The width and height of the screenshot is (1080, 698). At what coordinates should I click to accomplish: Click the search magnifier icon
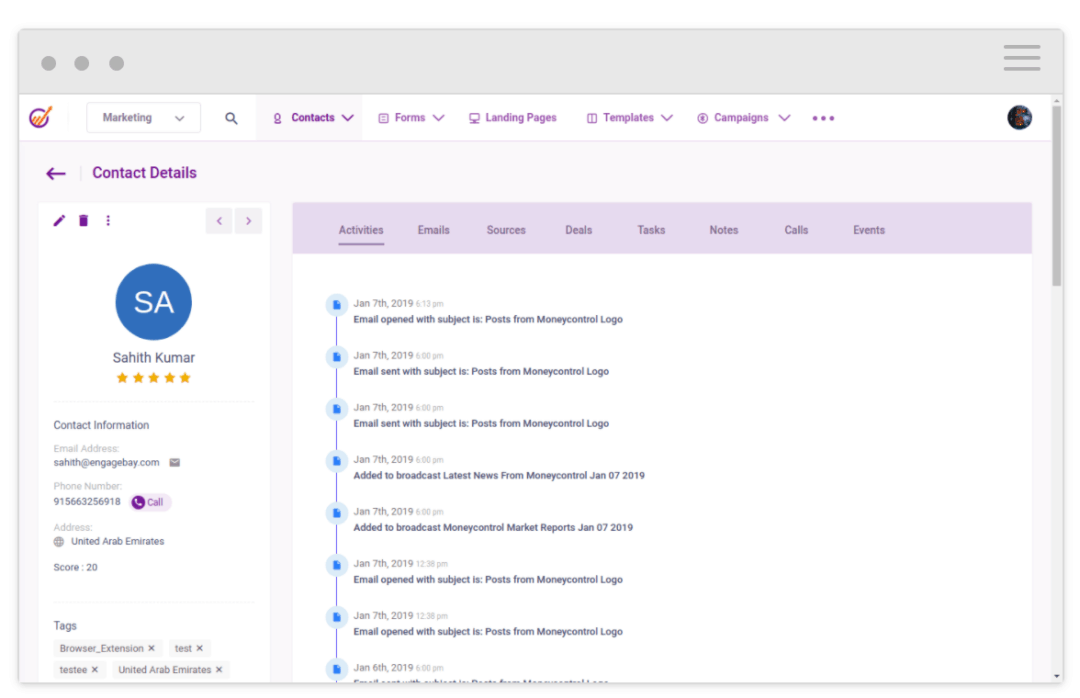tap(231, 118)
